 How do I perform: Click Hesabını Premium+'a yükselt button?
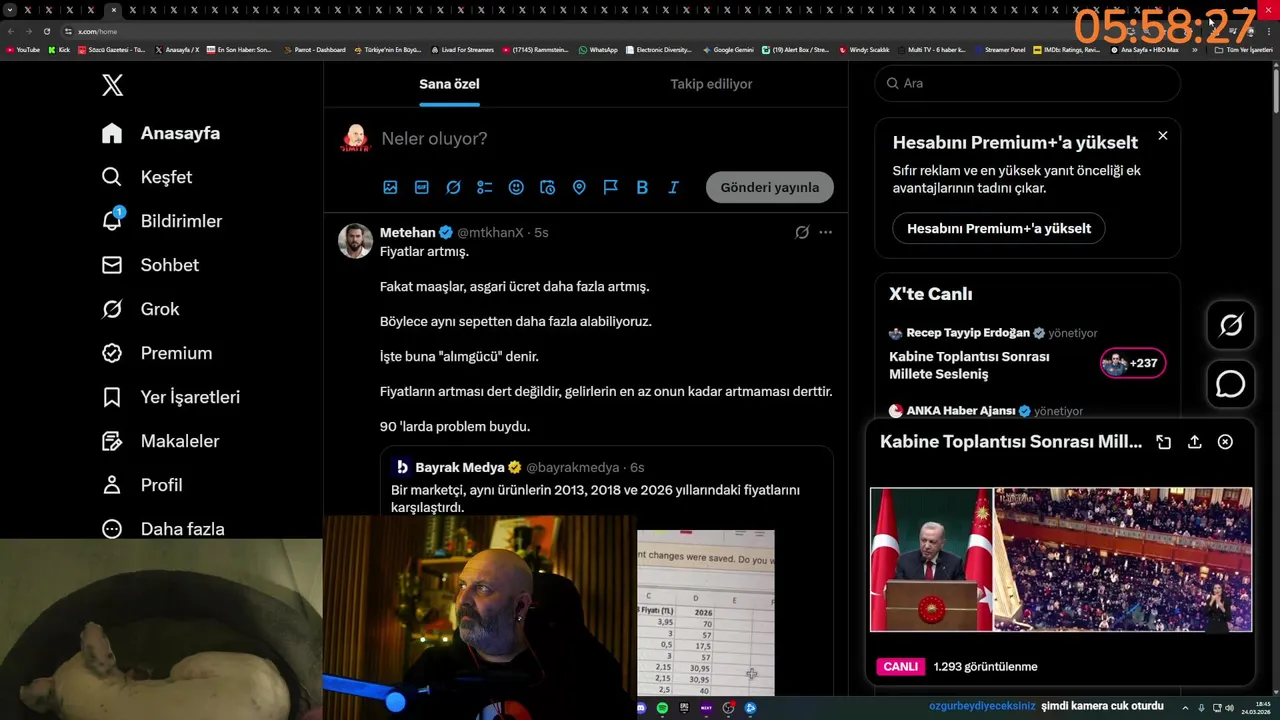point(999,228)
